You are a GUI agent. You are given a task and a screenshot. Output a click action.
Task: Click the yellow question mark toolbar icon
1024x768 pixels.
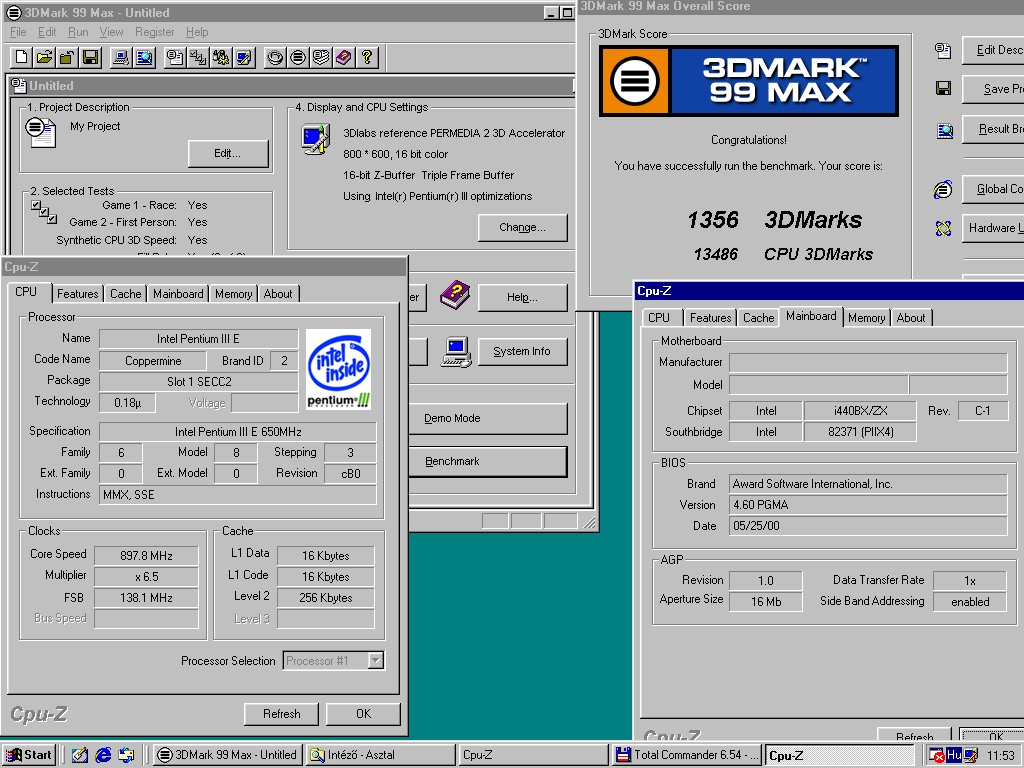pos(366,57)
